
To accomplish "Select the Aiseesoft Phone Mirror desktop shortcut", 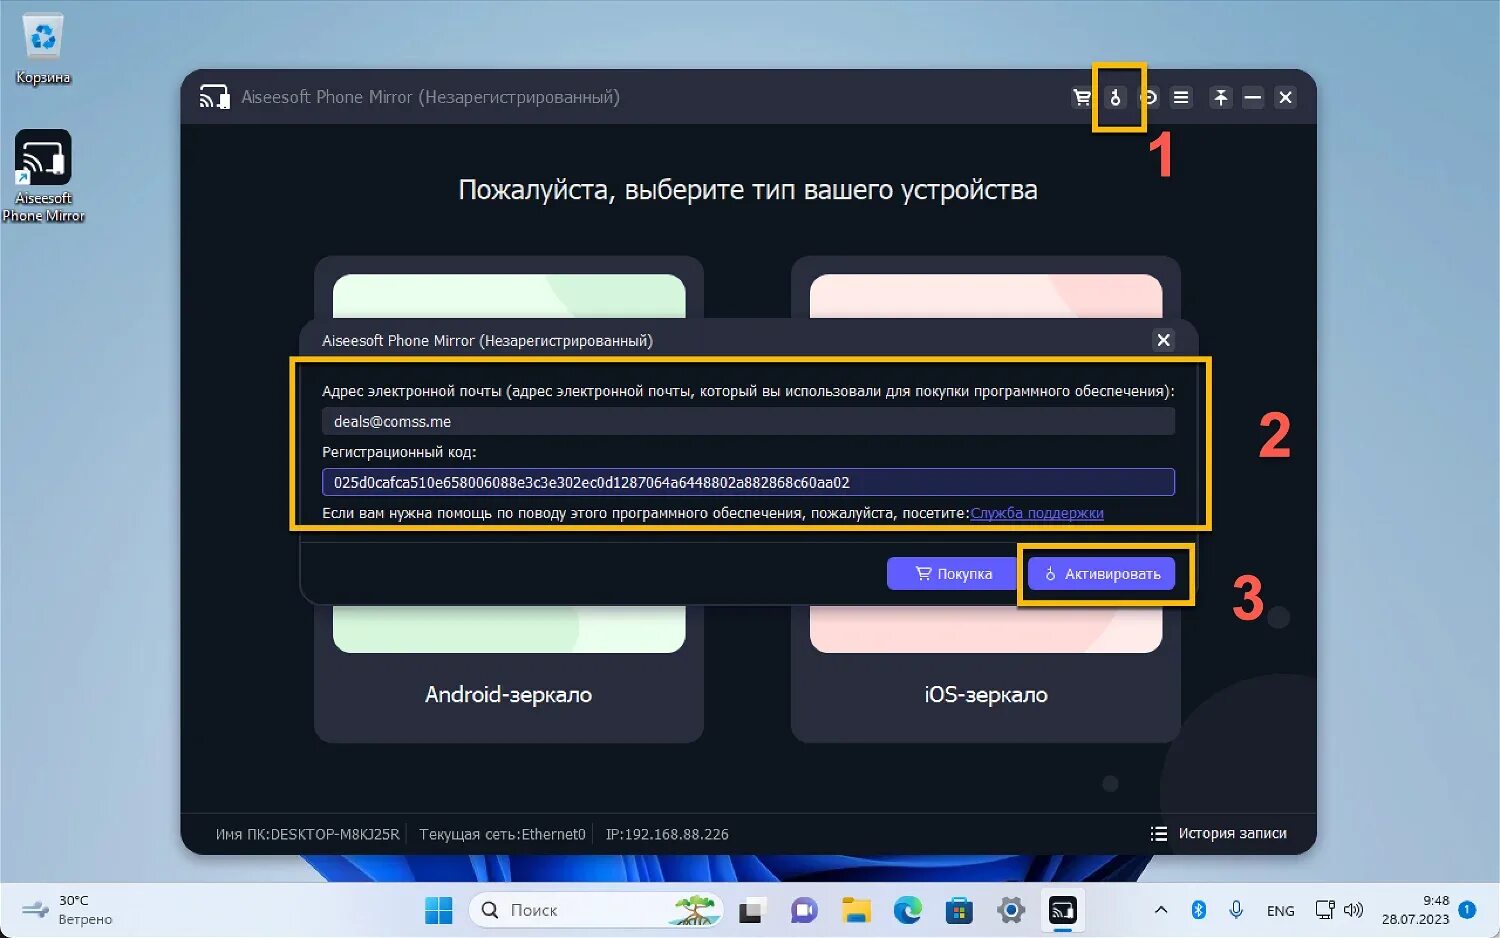I will coord(43,176).
